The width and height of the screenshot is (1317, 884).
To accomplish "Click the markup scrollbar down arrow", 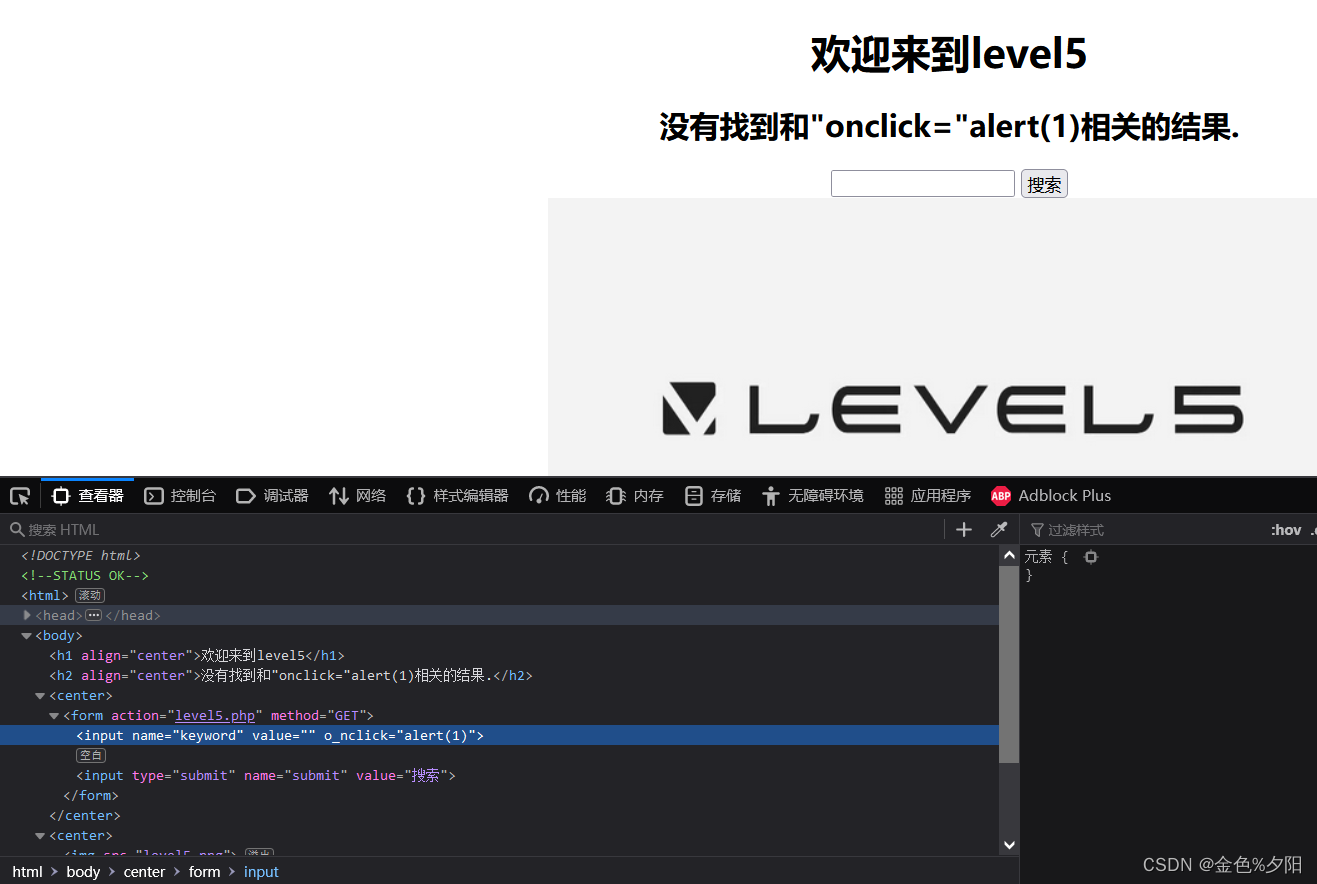I will (1009, 845).
